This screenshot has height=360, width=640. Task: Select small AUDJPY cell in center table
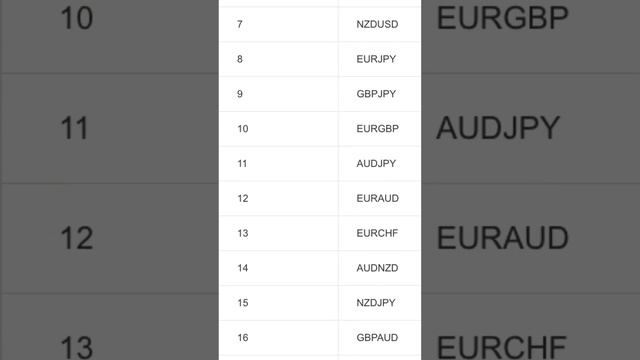(x=376, y=164)
